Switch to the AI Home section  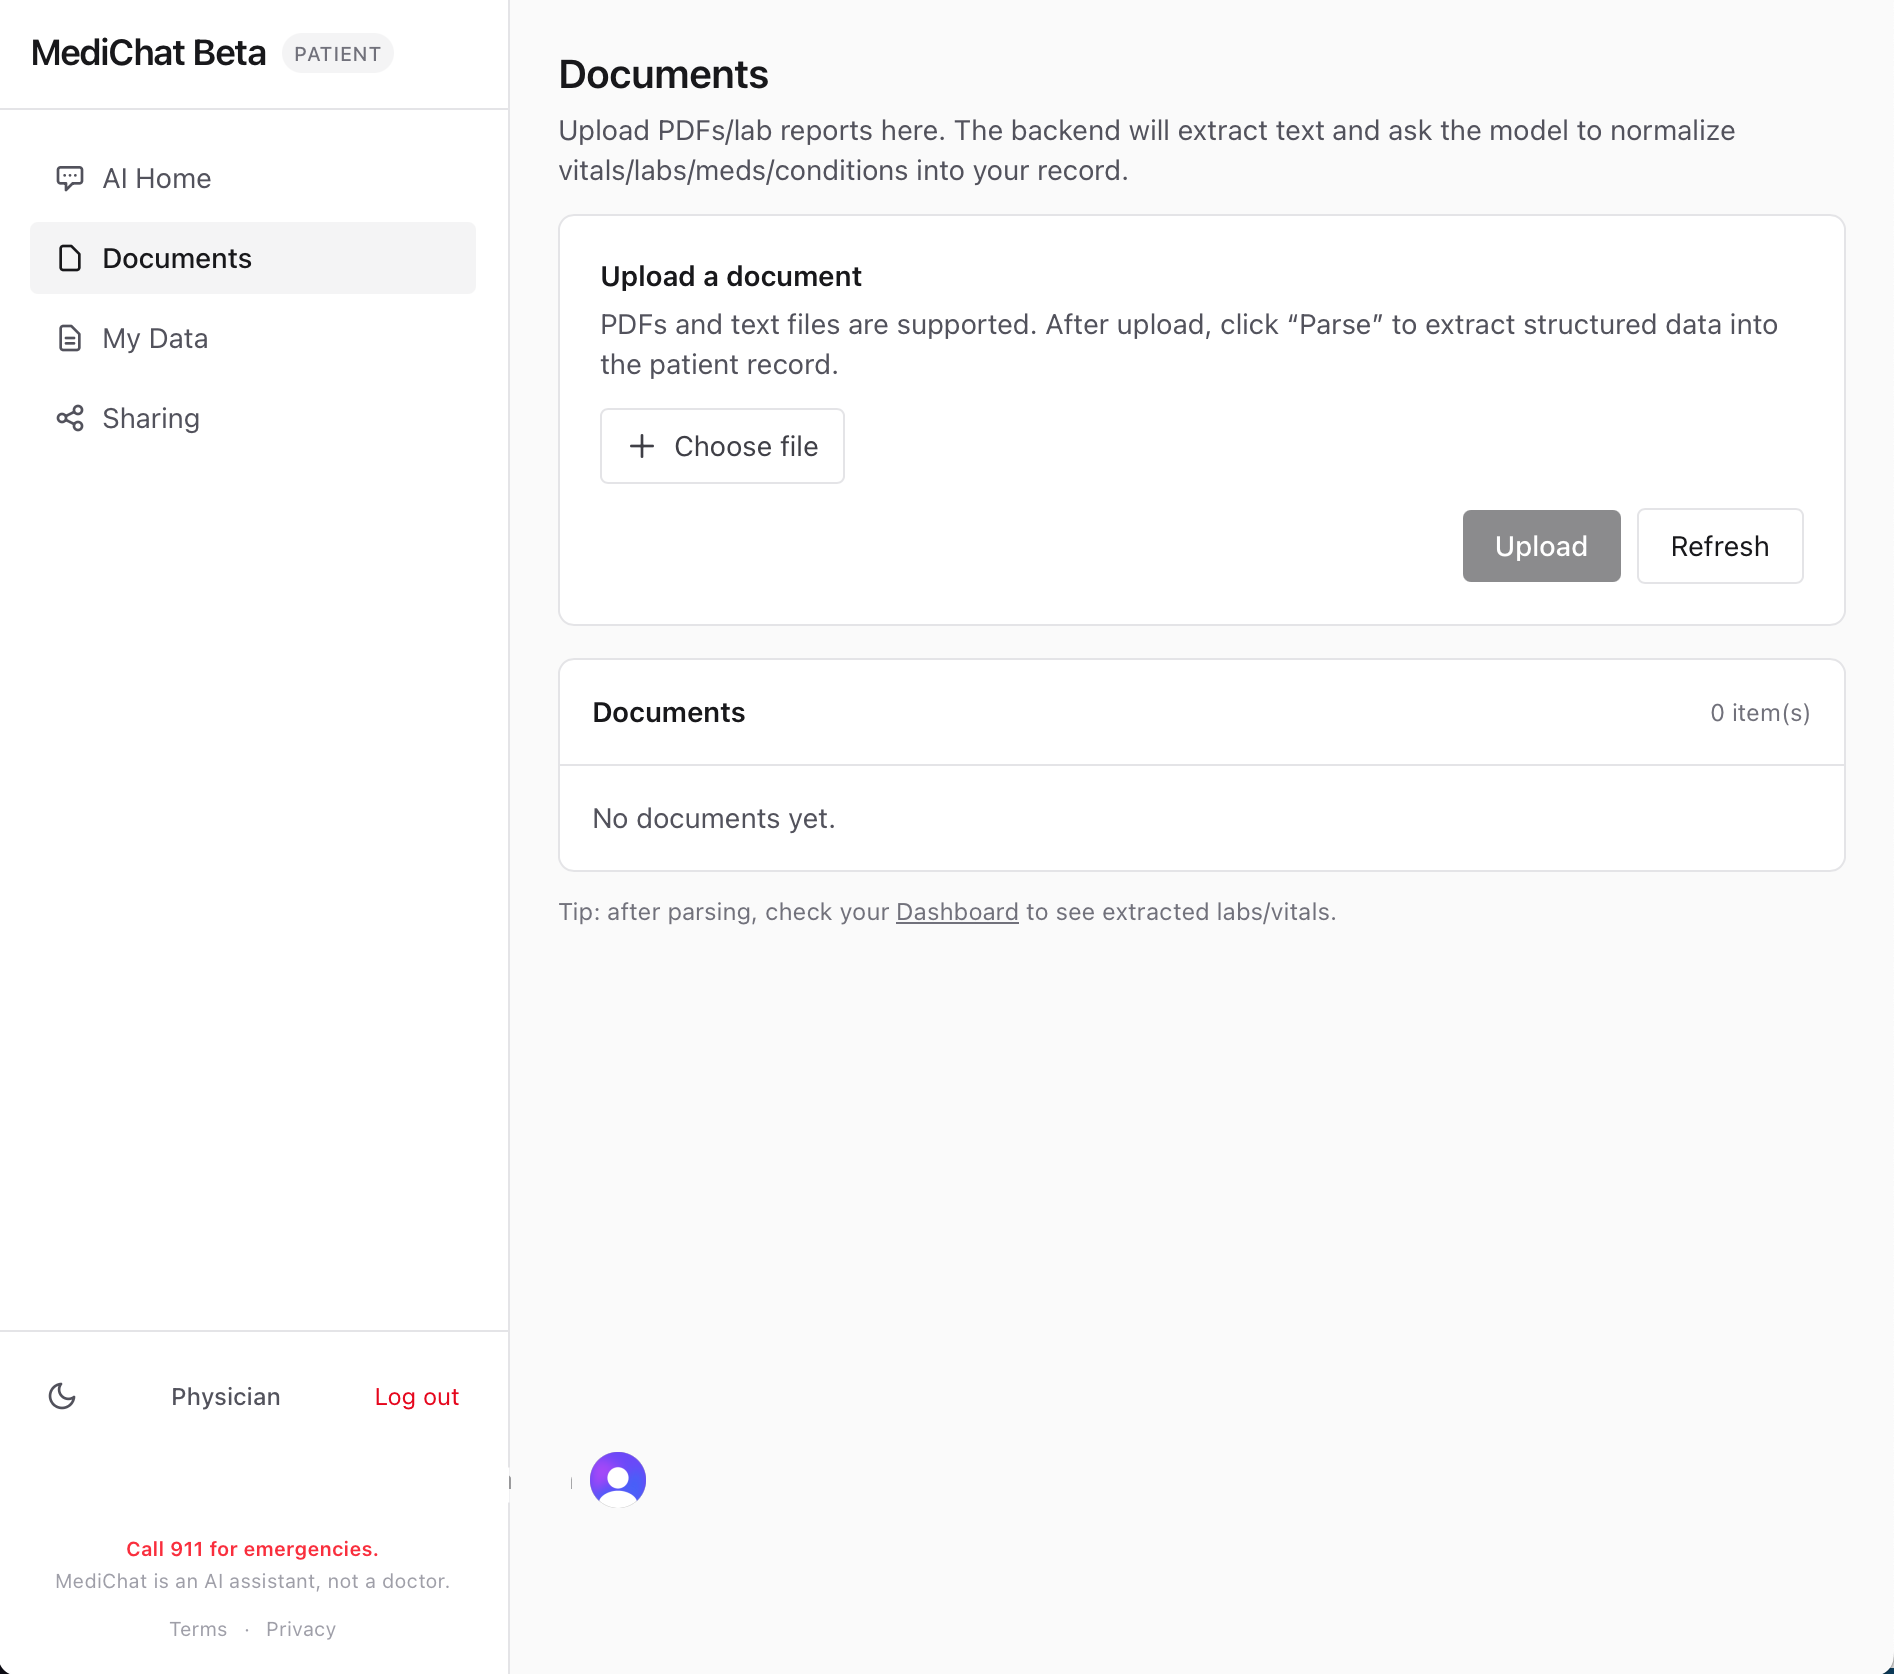pyautogui.click(x=156, y=178)
